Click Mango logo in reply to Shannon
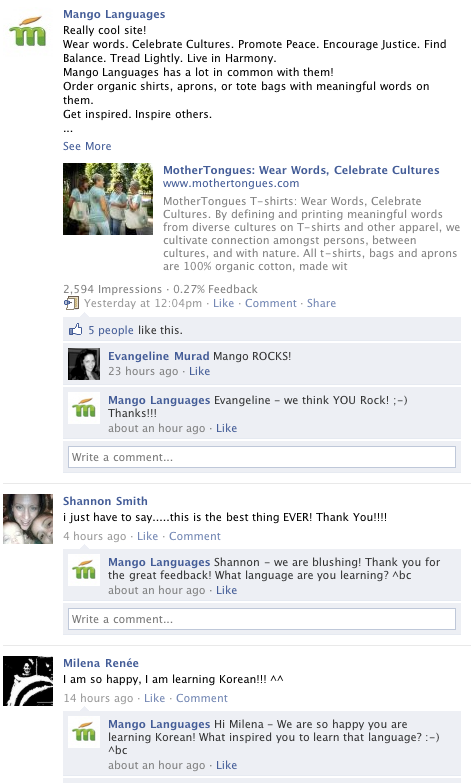 click(x=84, y=570)
